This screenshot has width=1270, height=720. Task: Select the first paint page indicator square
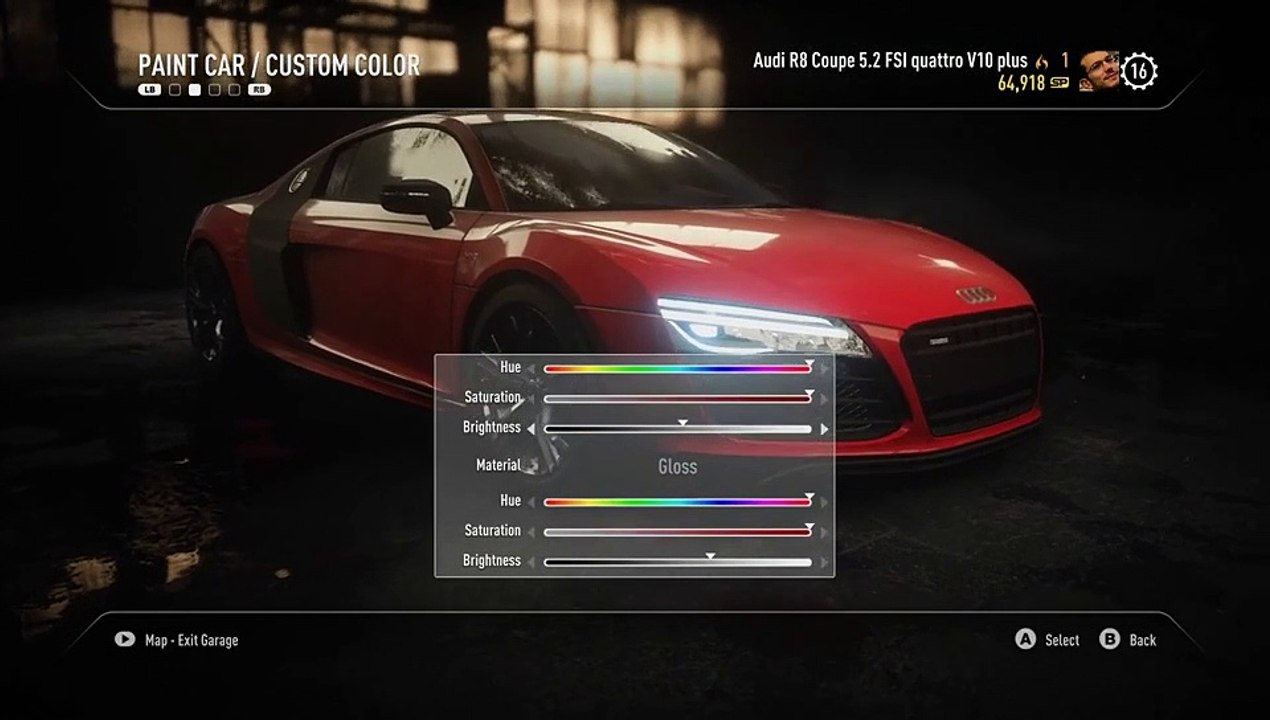(x=175, y=90)
